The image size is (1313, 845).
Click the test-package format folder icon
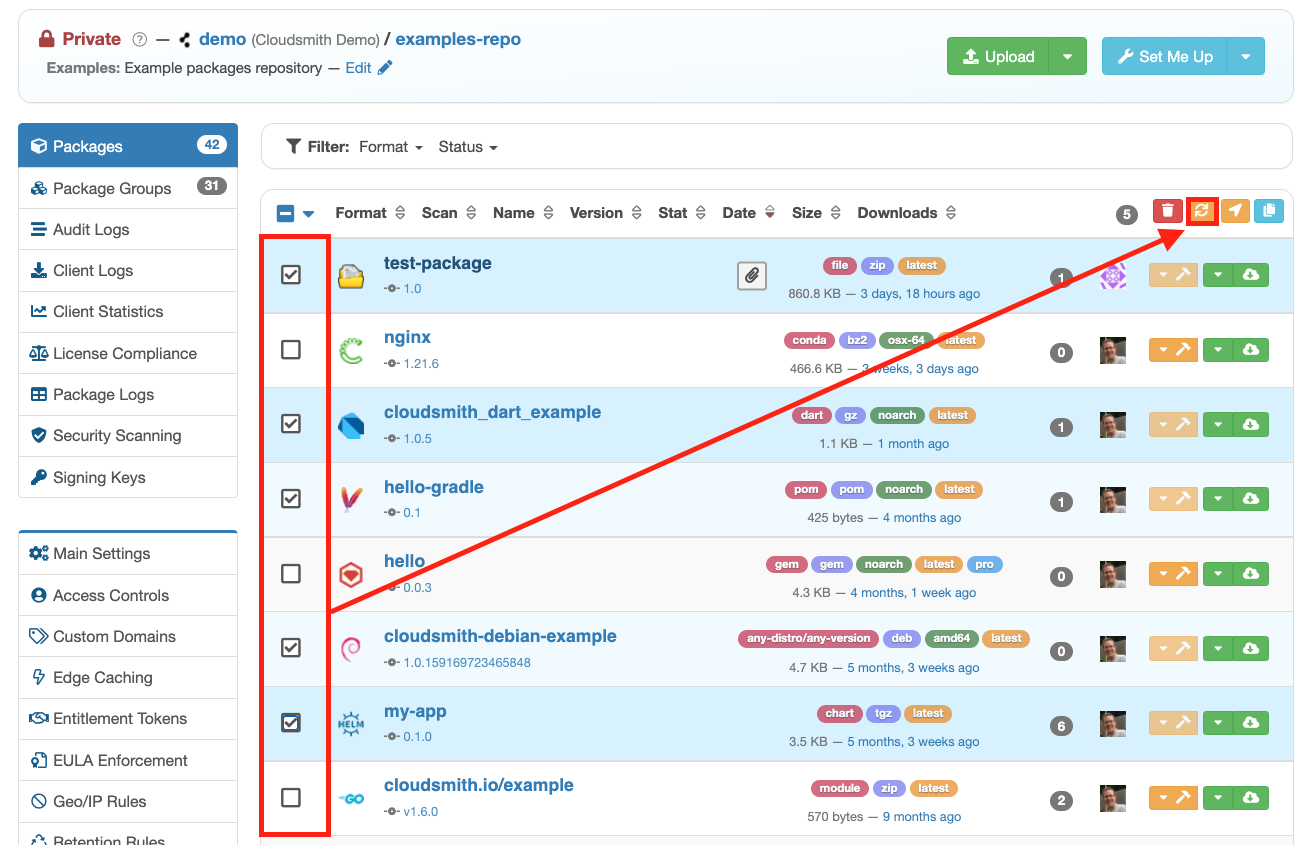tap(351, 276)
